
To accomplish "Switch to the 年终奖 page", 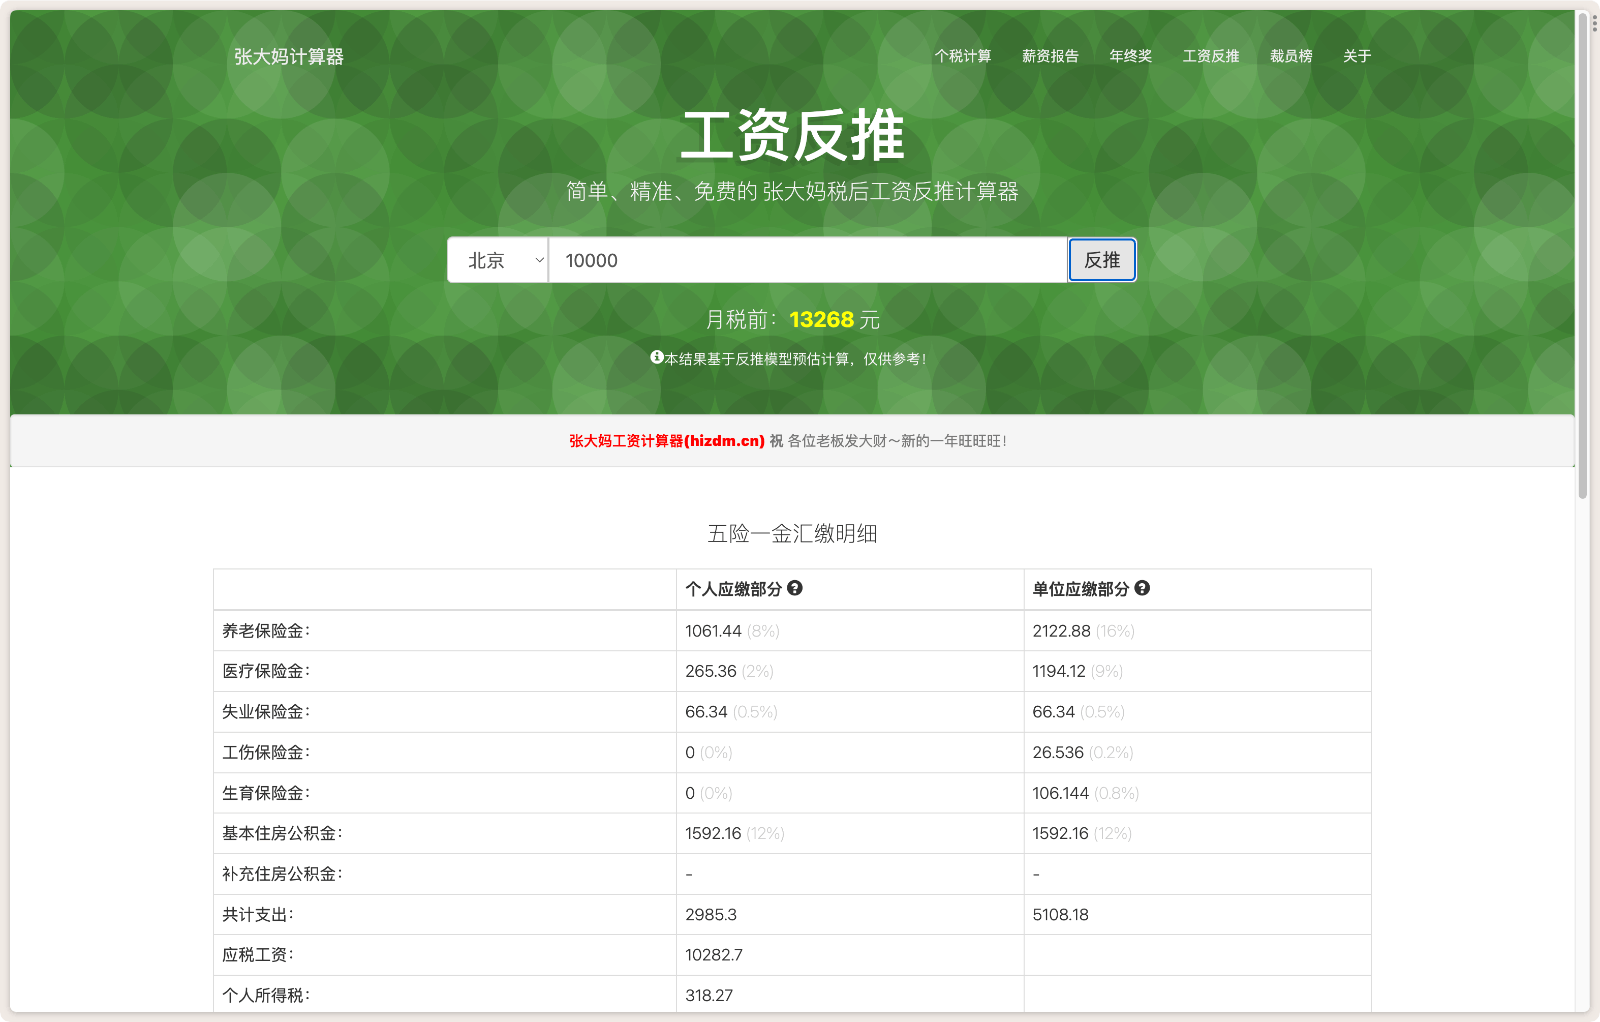I will pos(1129,57).
